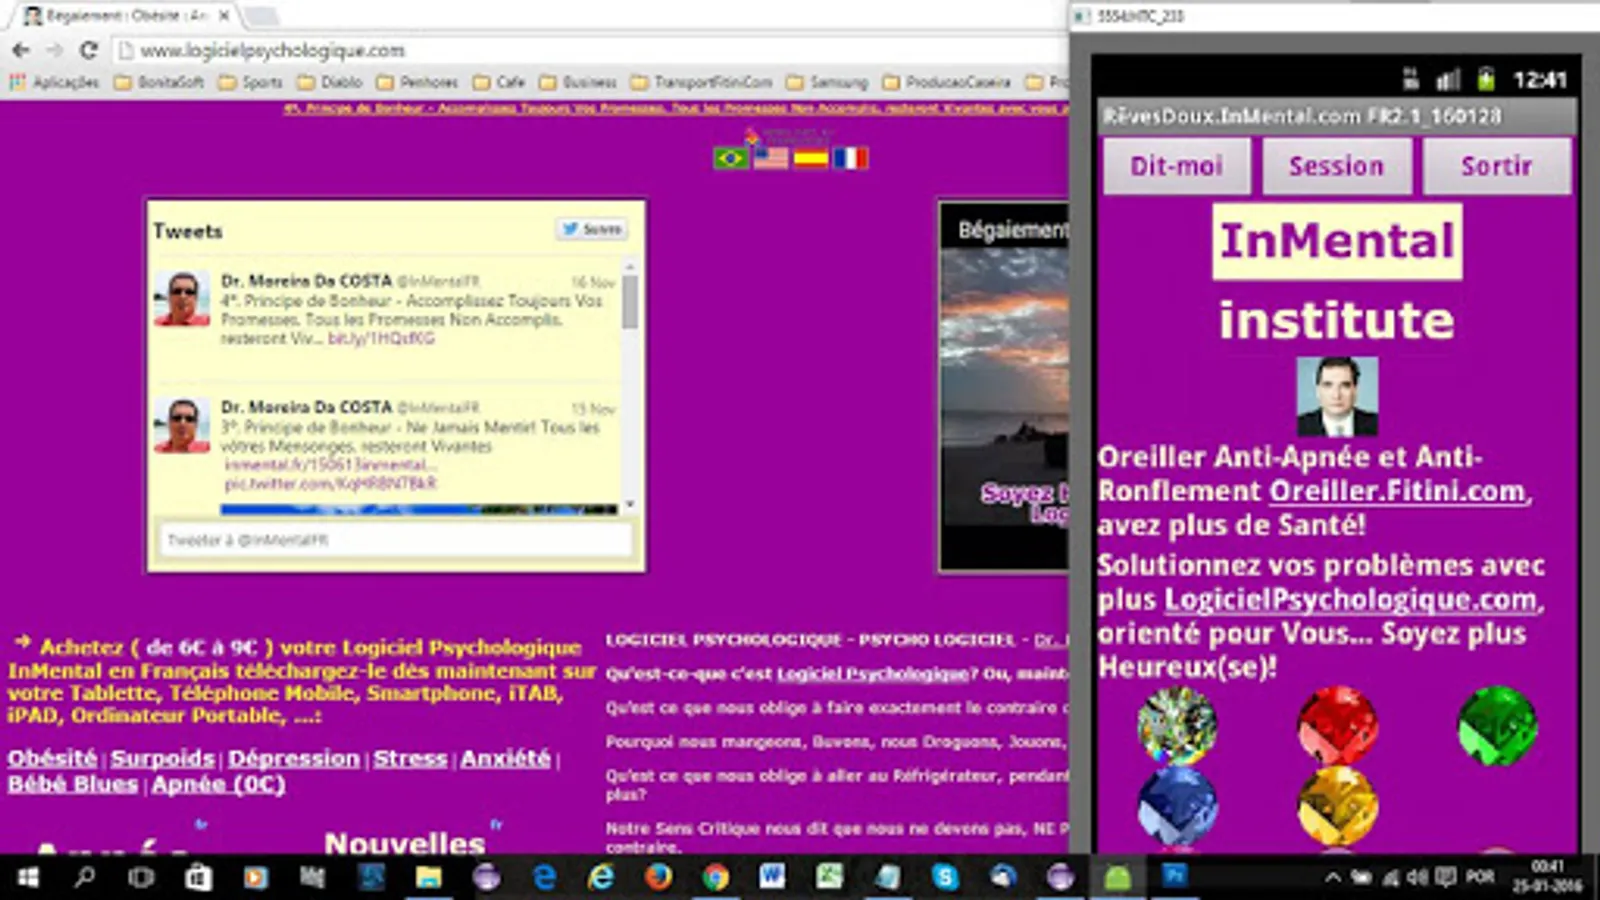1600x900 pixels.
Task: Tap the yellow gem icon in the emulator
Action: click(x=1337, y=806)
